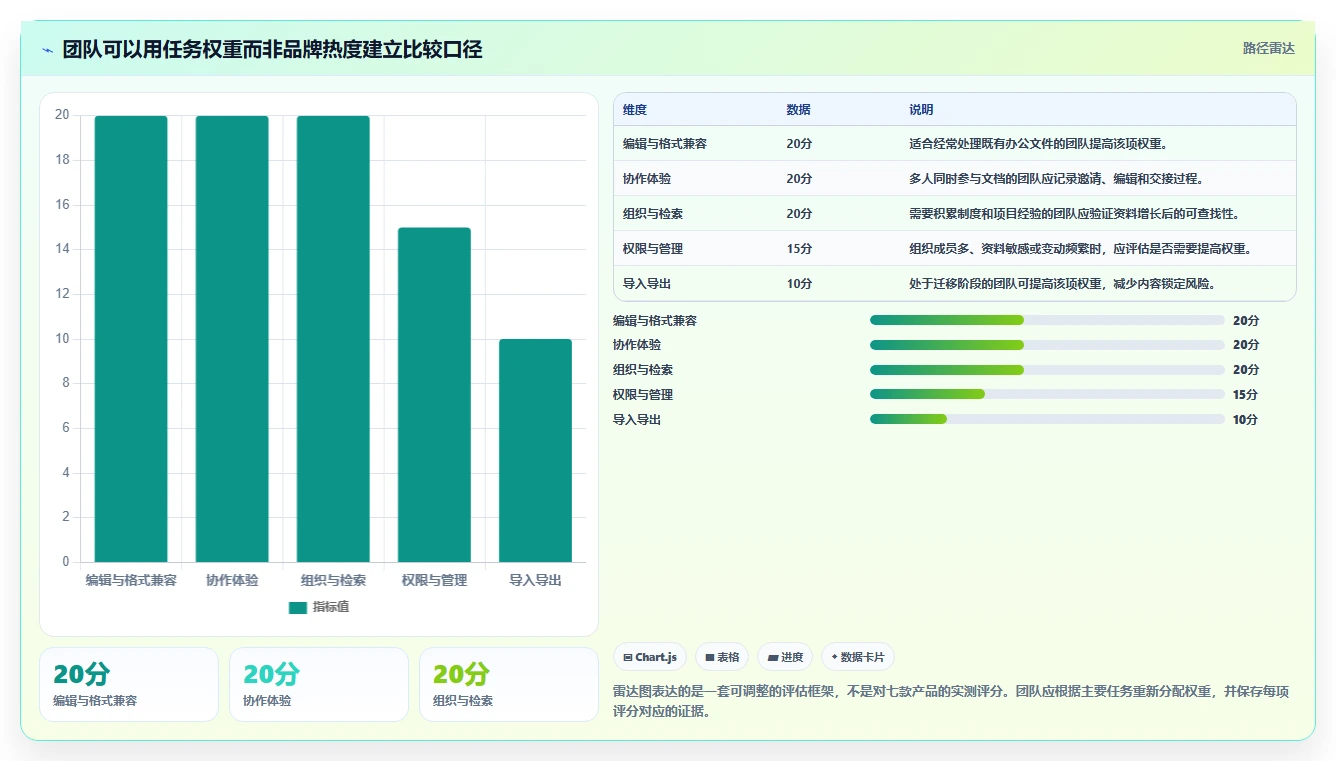The image size is (1336, 761).
Task: Click the 组织与检索 bar in the chart
Action: pyautogui.click(x=333, y=339)
